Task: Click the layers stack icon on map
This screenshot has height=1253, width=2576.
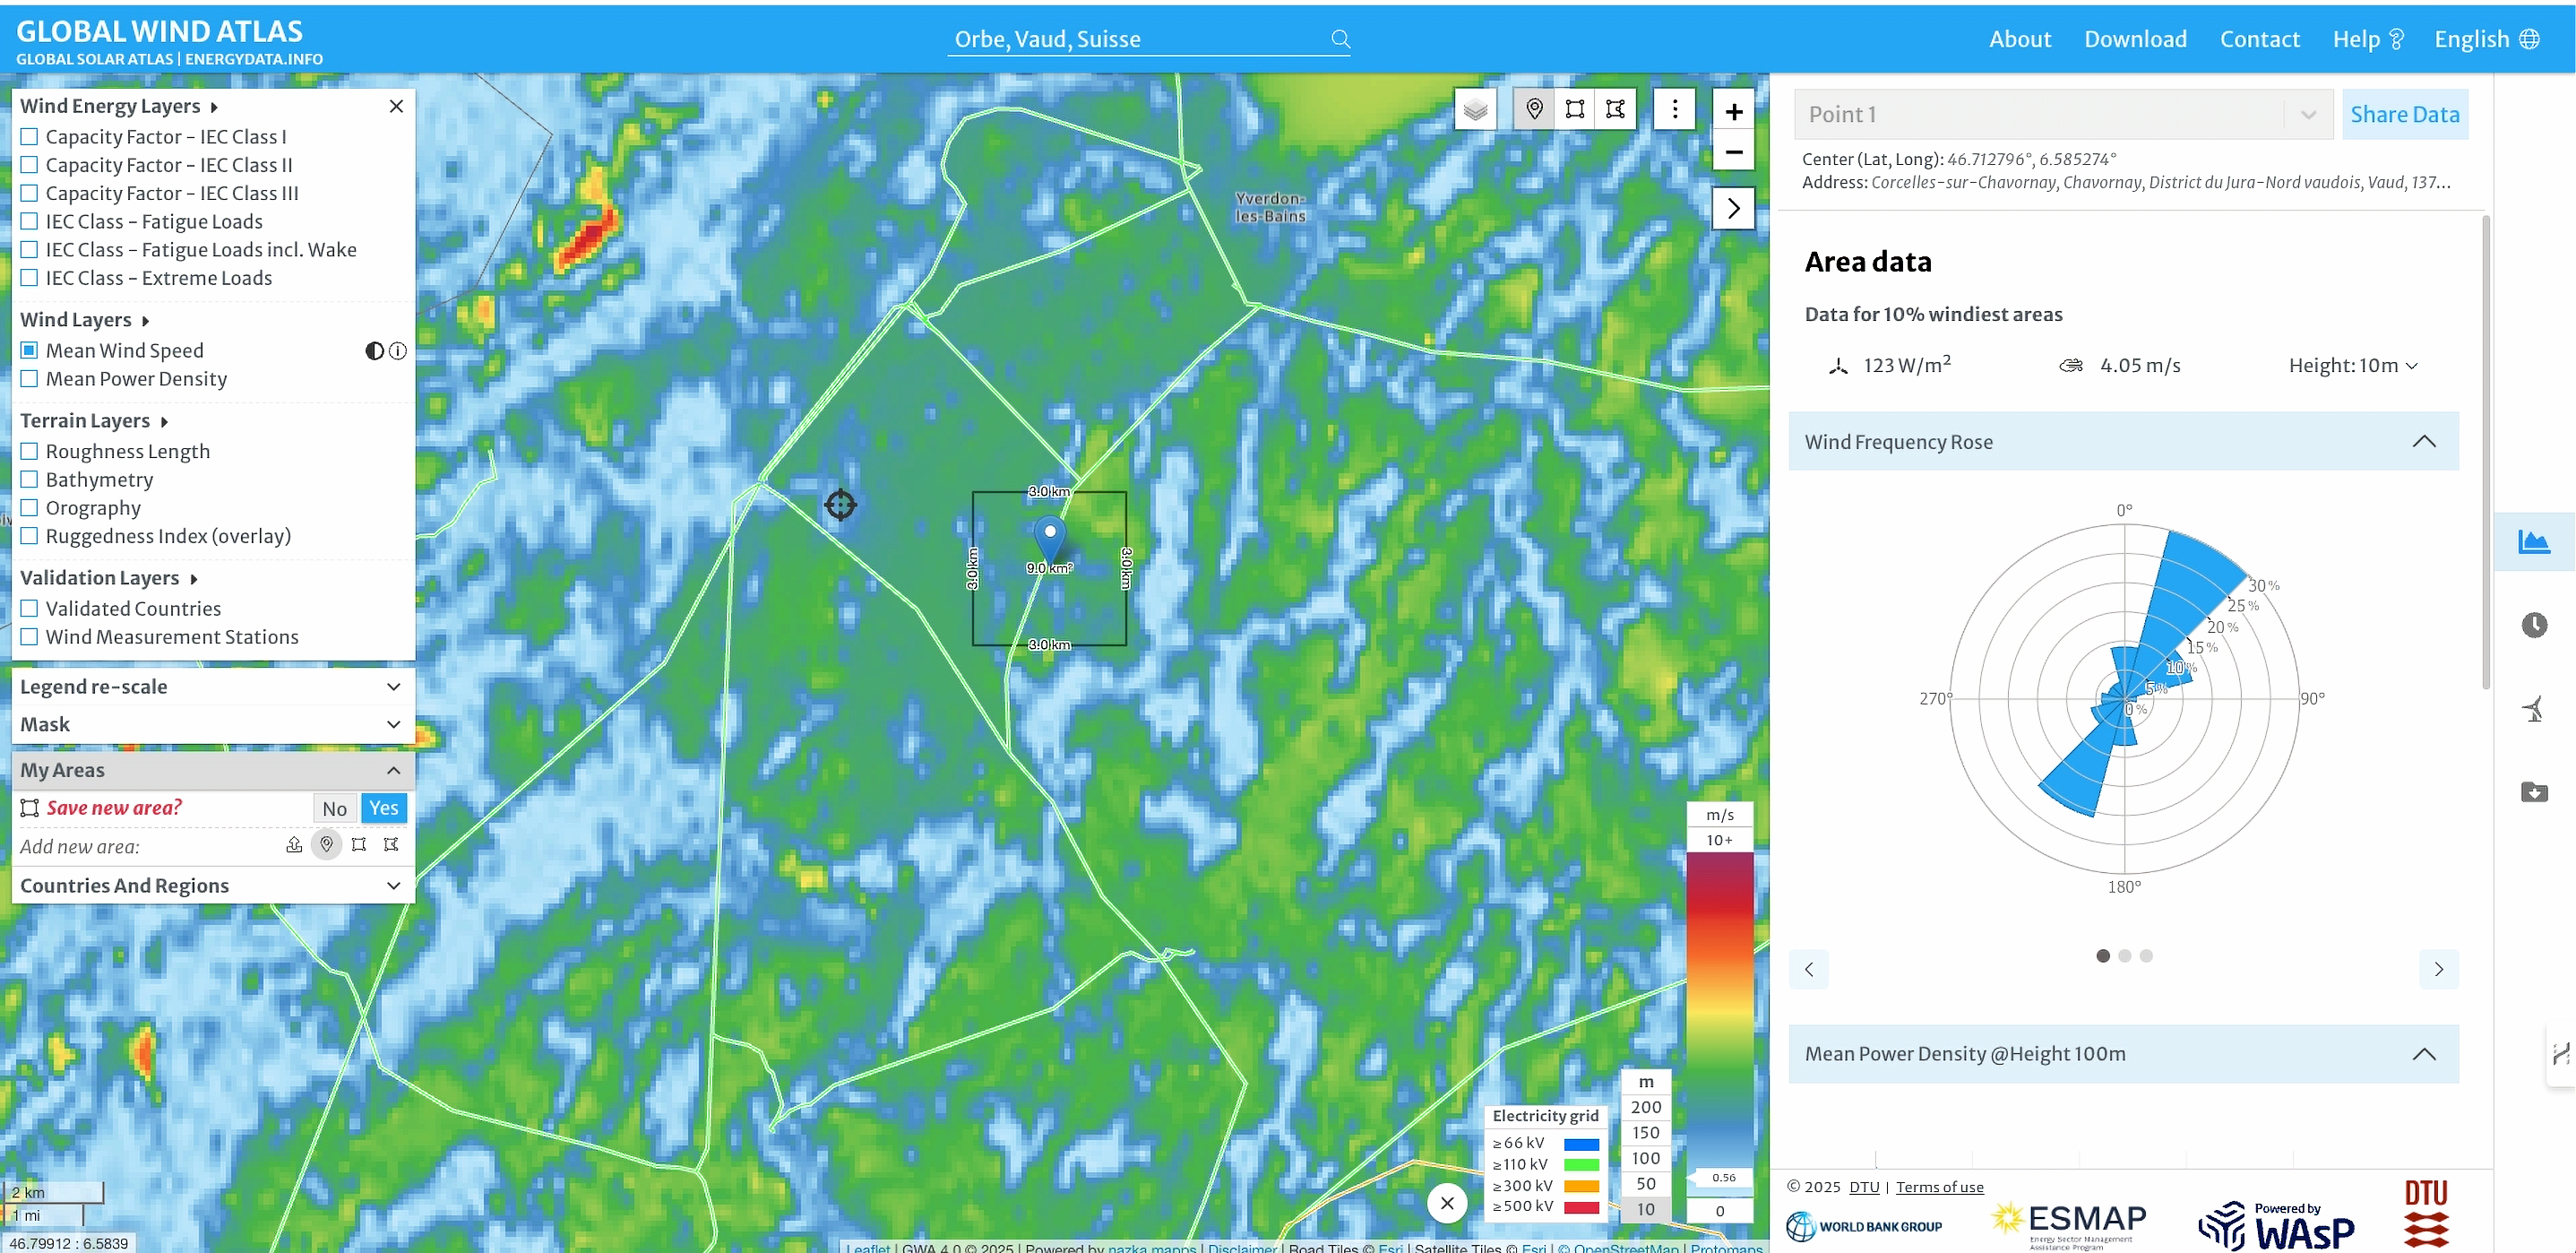Action: pos(1475,109)
